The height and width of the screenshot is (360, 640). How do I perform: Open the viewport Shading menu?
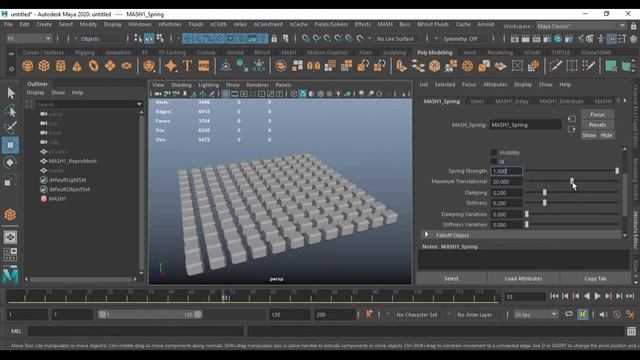click(181, 85)
